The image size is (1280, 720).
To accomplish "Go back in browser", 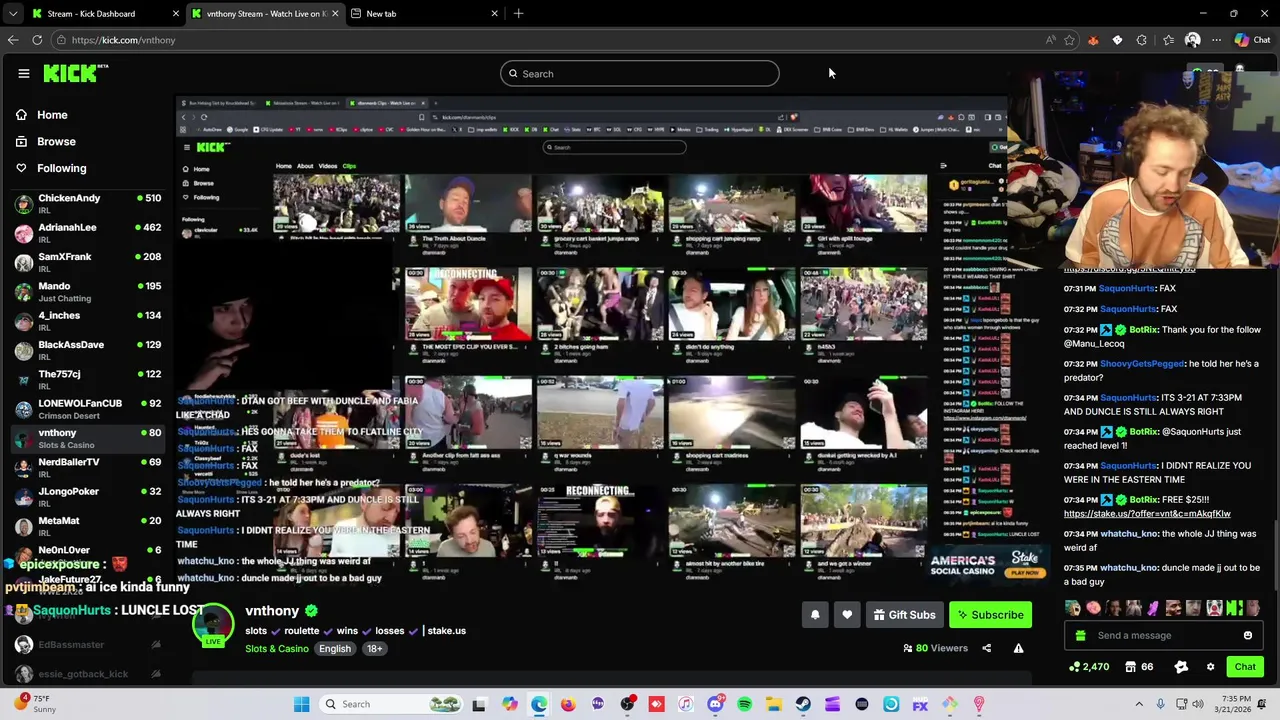I will point(13,40).
